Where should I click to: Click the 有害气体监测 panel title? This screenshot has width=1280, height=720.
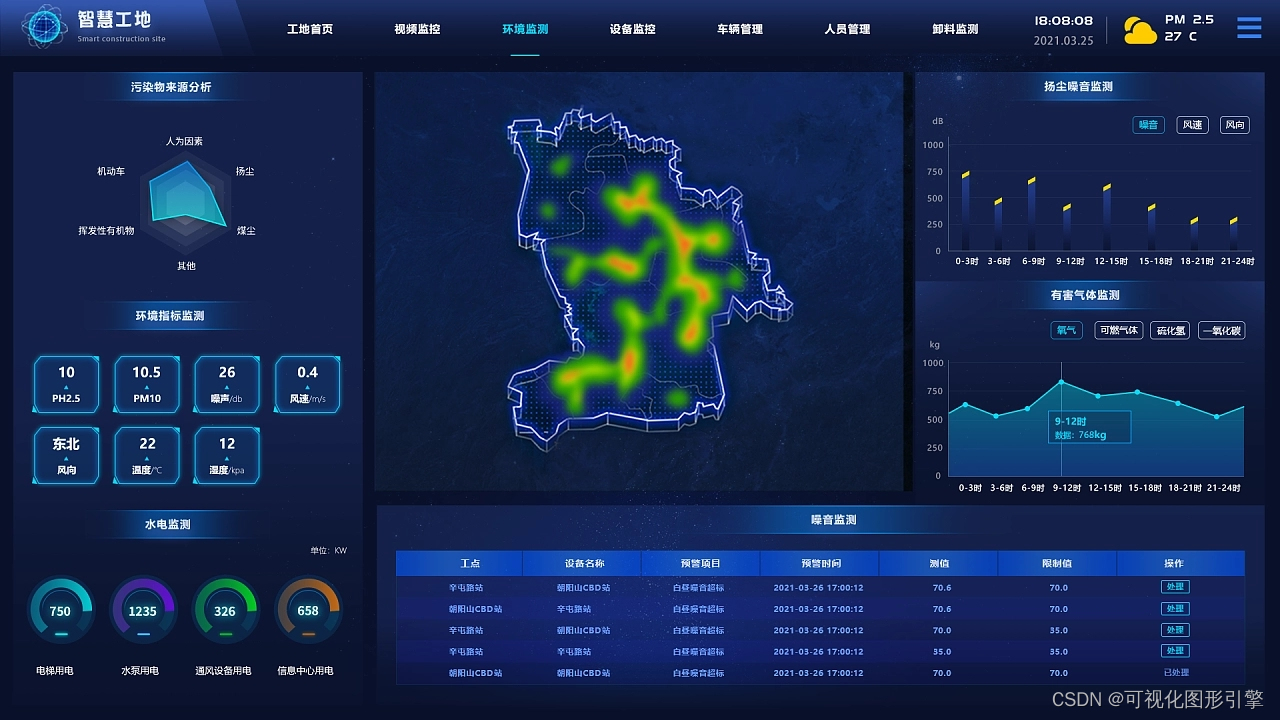pyautogui.click(x=1085, y=295)
